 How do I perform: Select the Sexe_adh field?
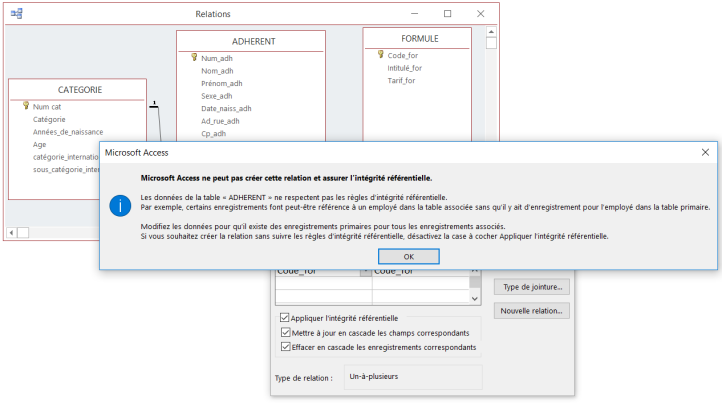coord(216,96)
